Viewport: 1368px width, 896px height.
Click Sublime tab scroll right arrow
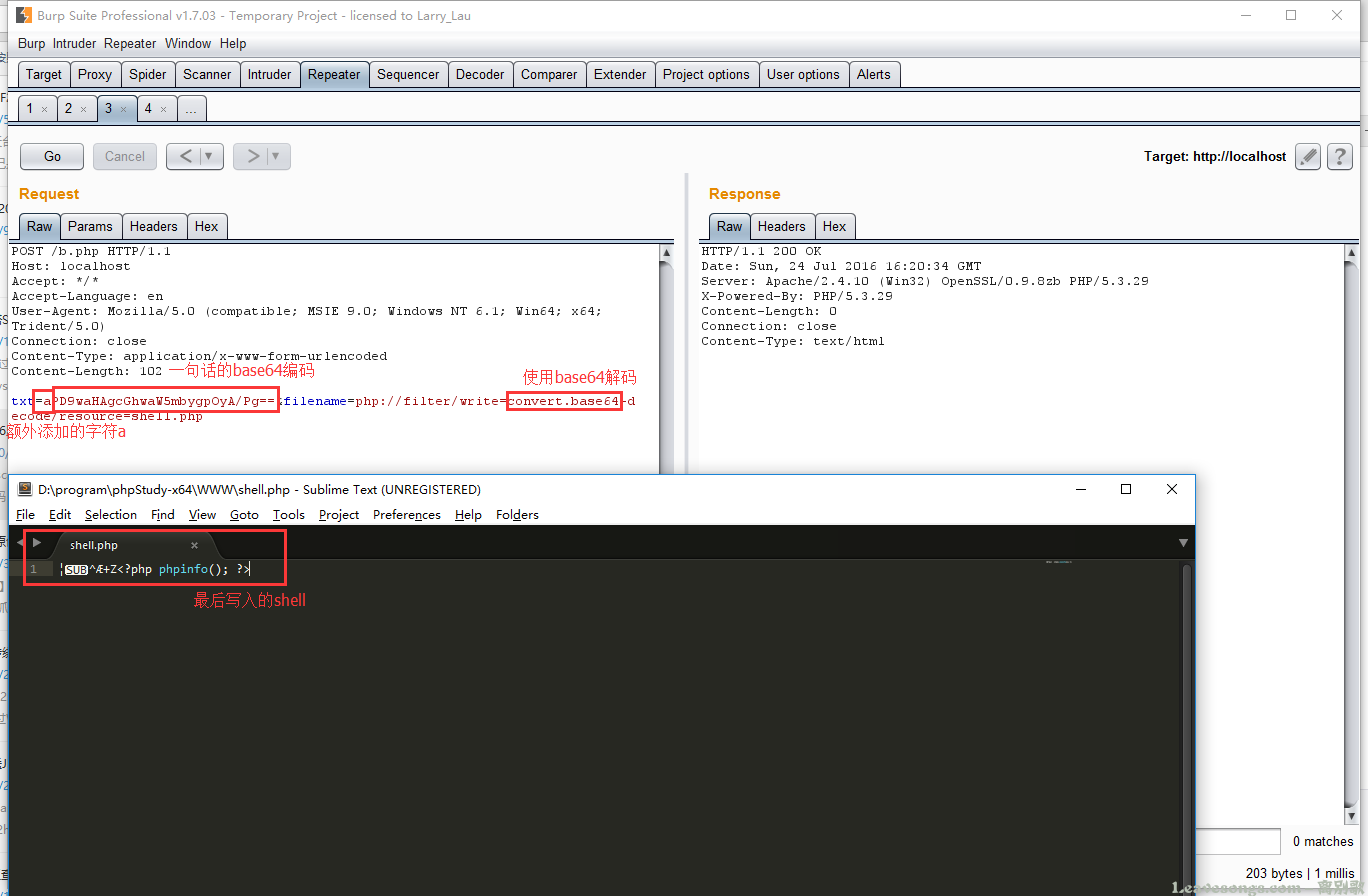37,542
